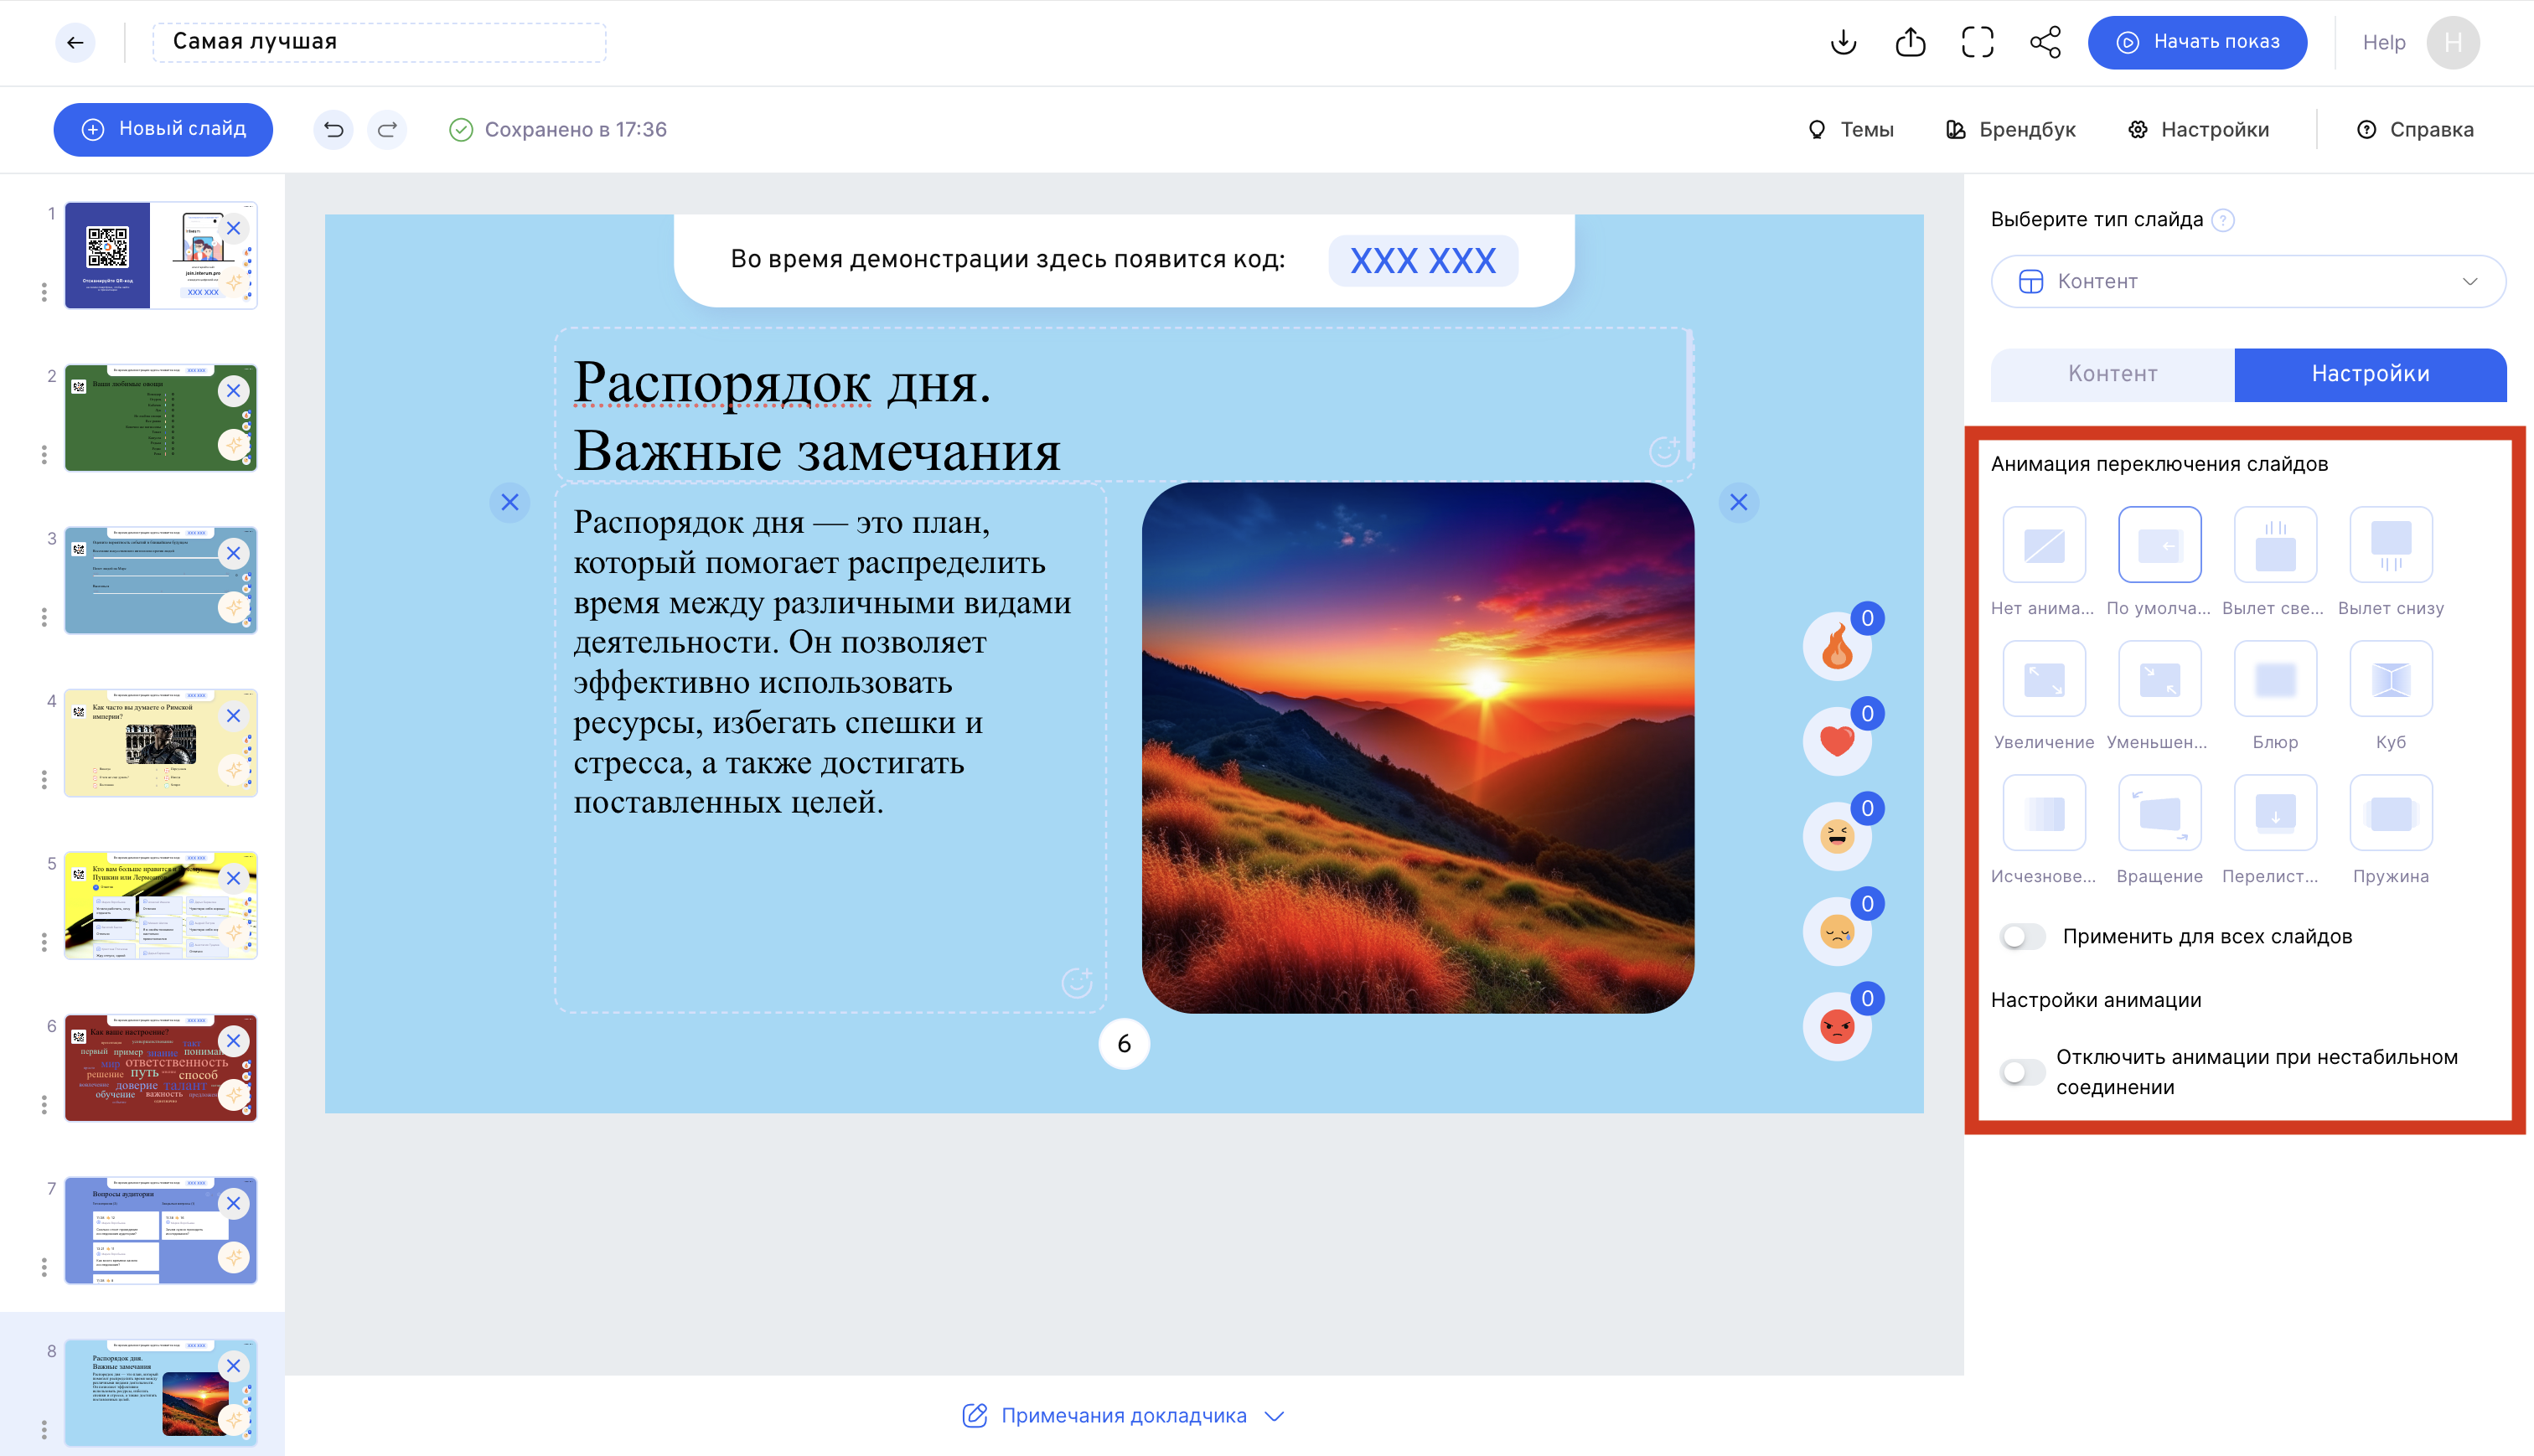Click the download presentation icon

[x=1843, y=42]
